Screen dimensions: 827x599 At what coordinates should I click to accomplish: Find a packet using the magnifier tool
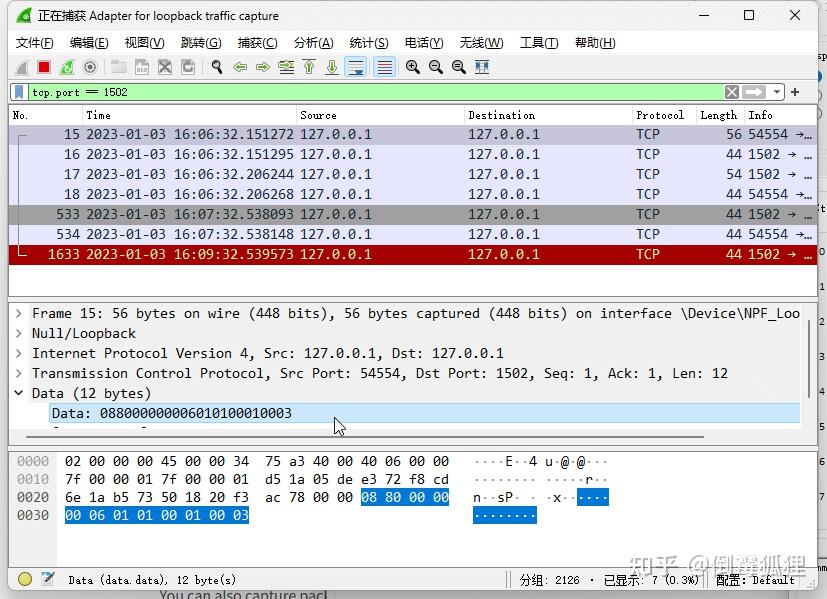[215, 67]
